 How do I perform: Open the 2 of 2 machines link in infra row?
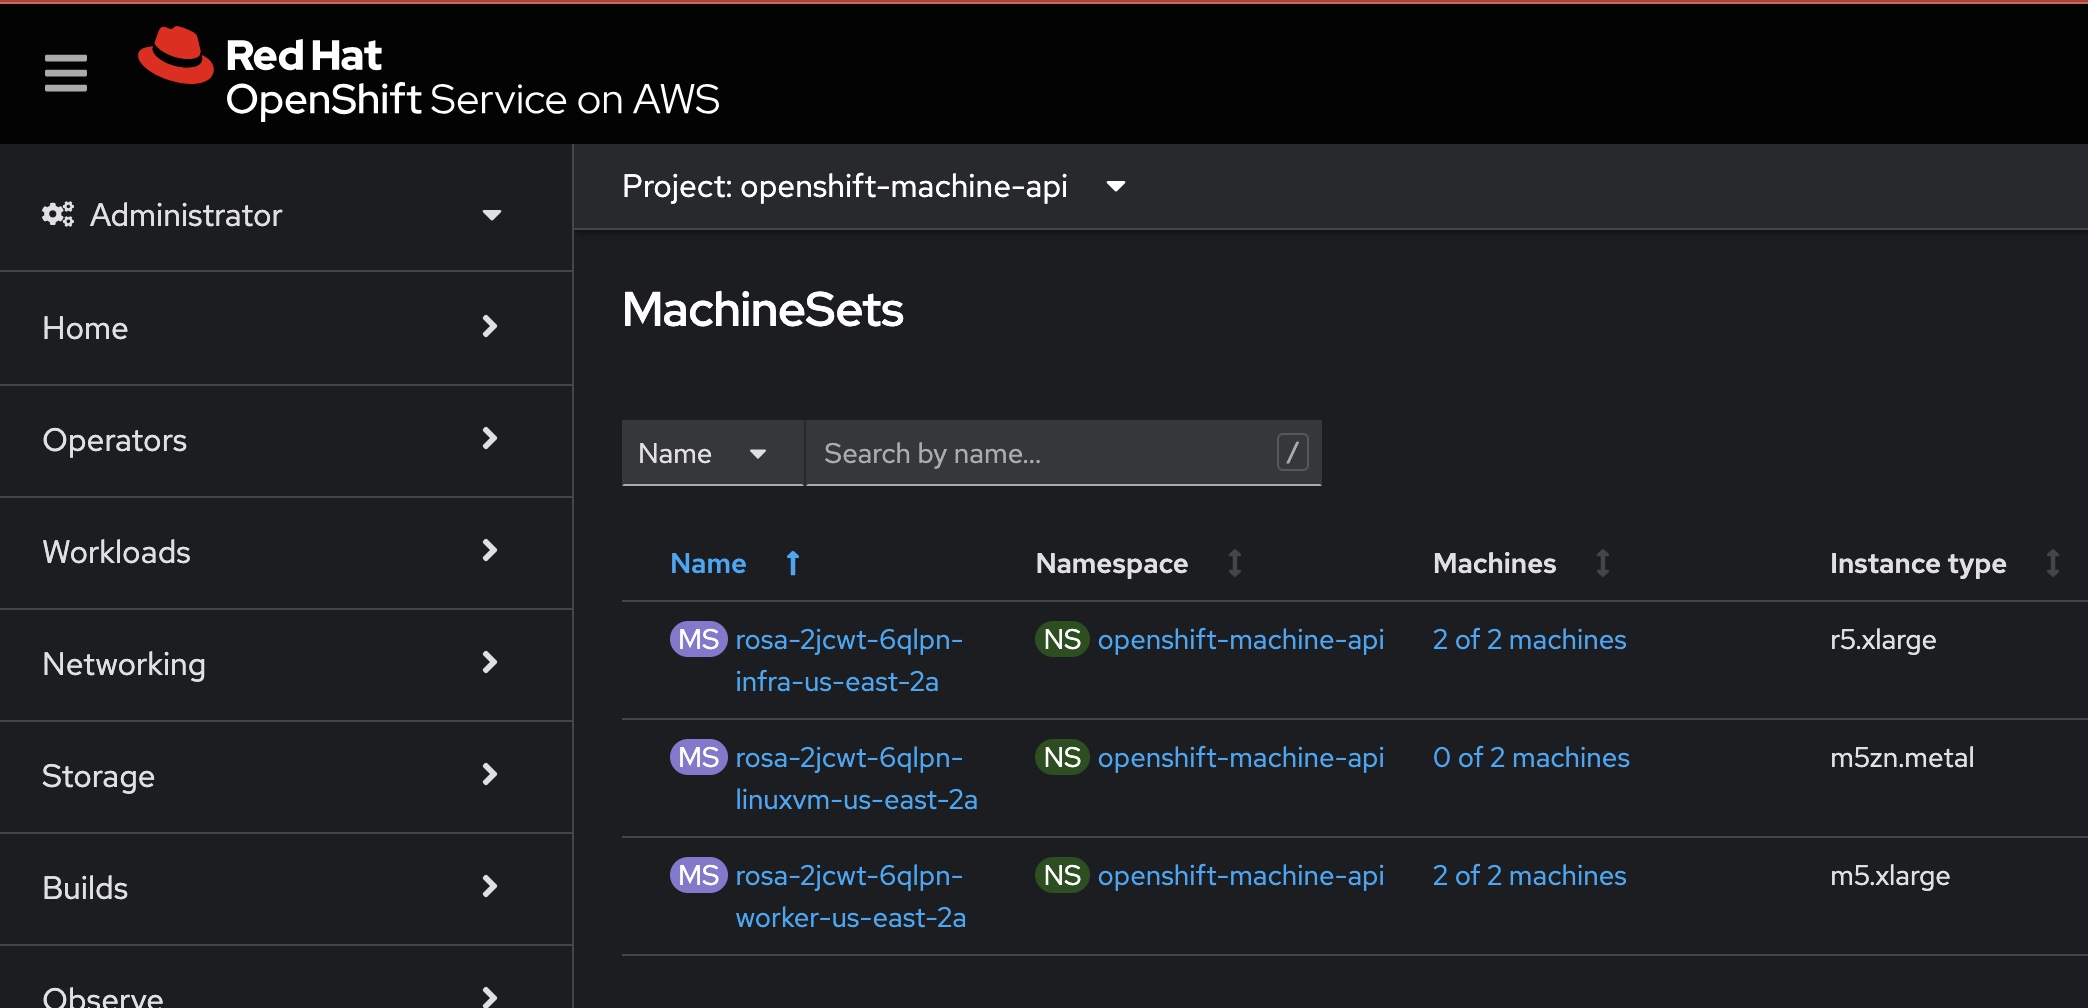pyautogui.click(x=1529, y=640)
